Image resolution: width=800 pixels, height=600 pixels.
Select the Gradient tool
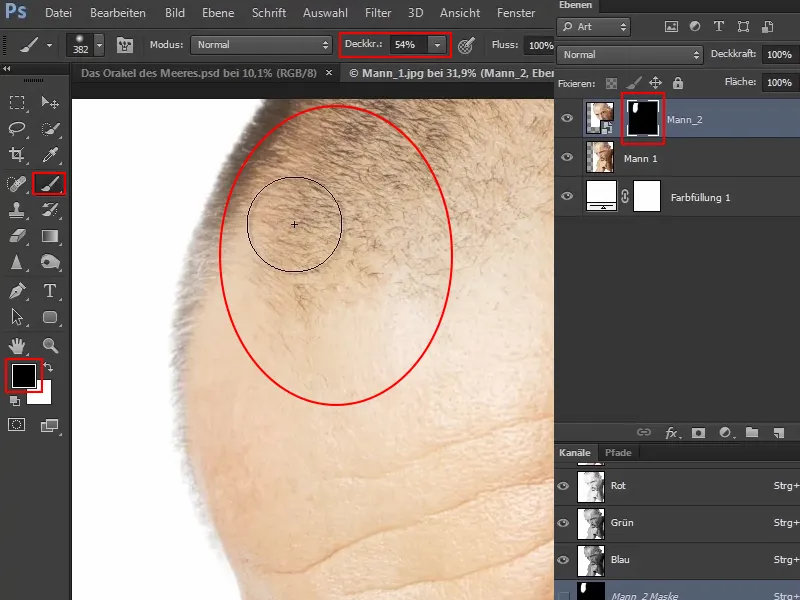pos(50,236)
